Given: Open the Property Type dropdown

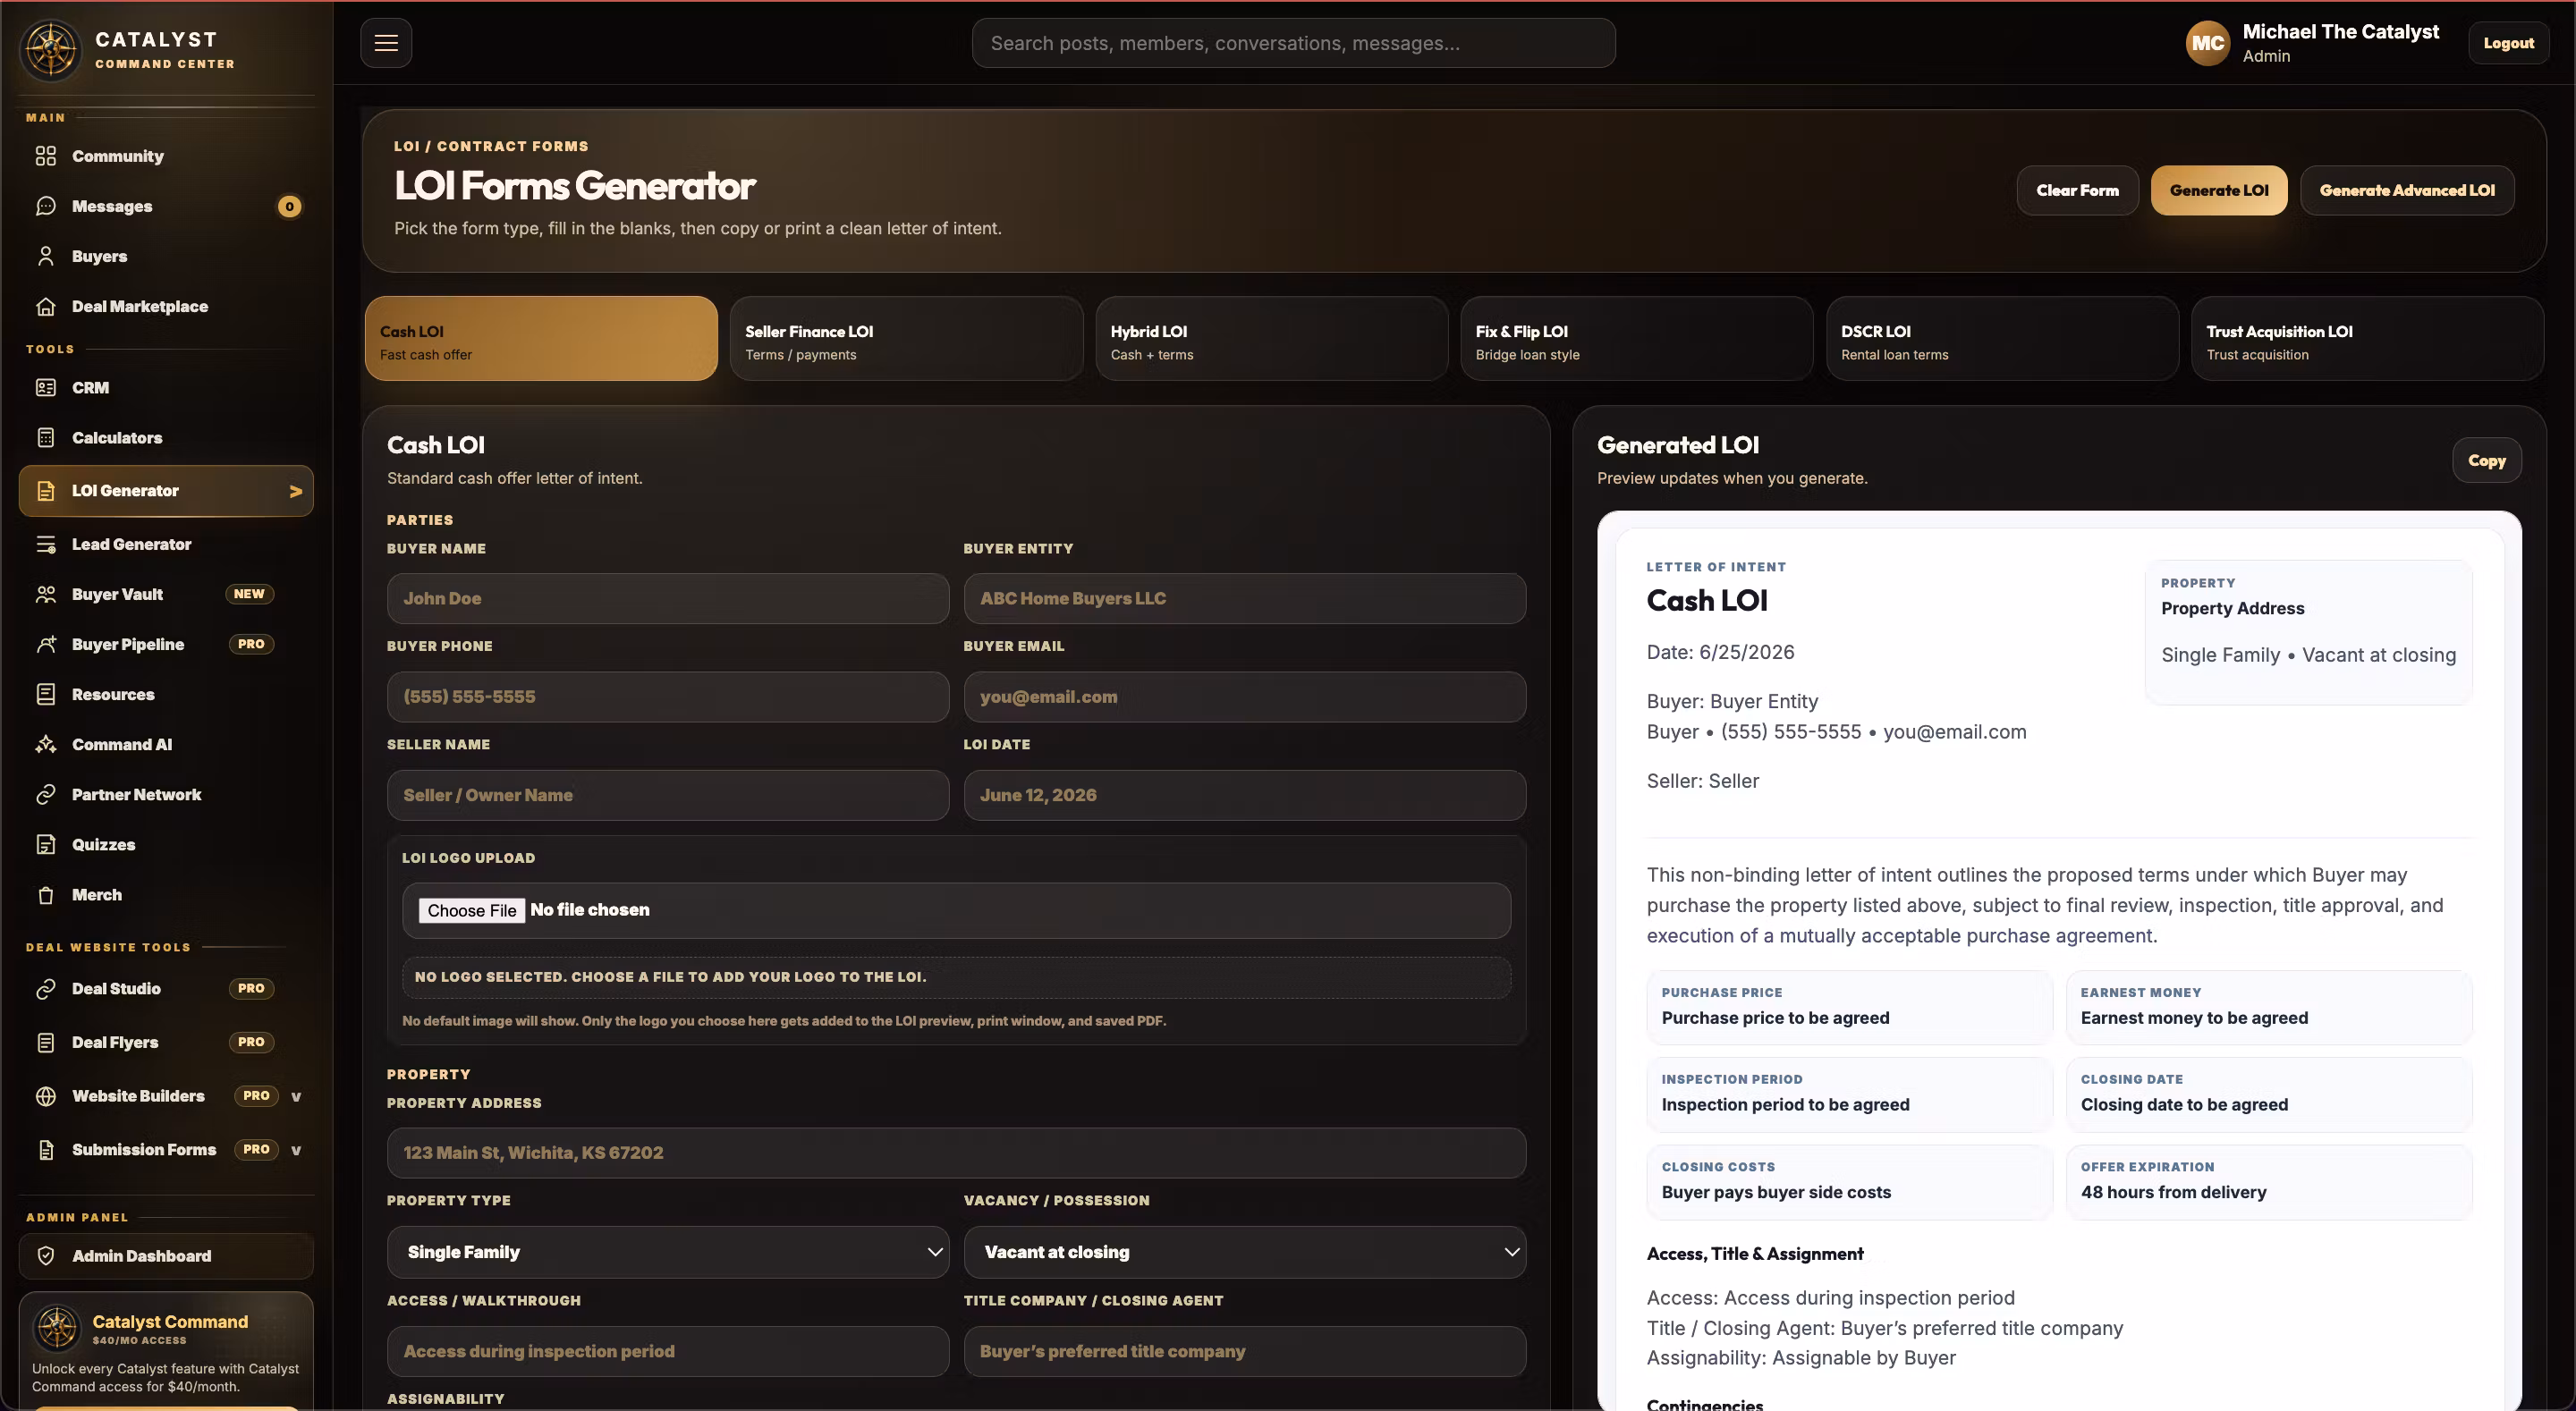Looking at the screenshot, I should [x=668, y=1252].
